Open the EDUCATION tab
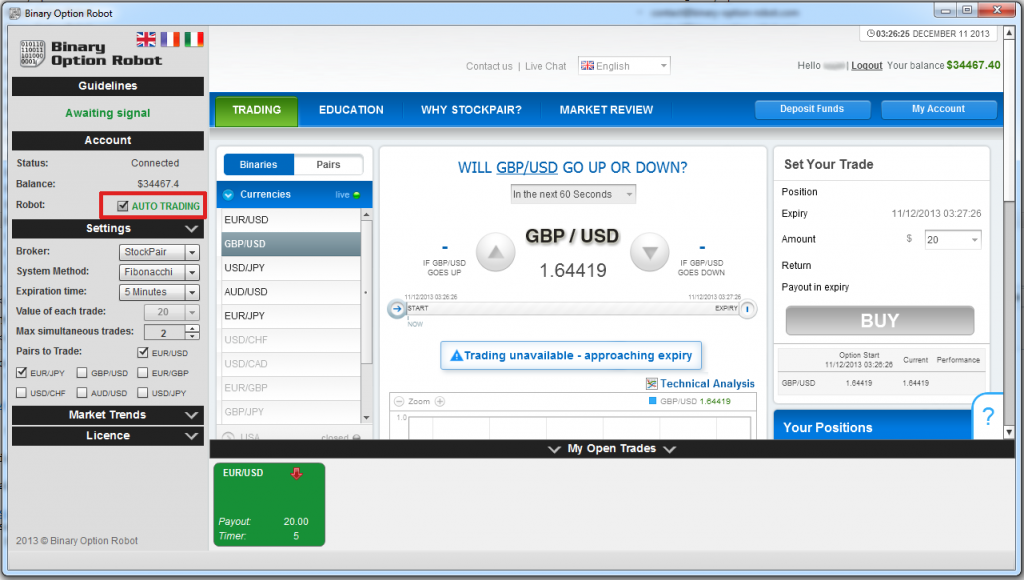 pos(351,110)
